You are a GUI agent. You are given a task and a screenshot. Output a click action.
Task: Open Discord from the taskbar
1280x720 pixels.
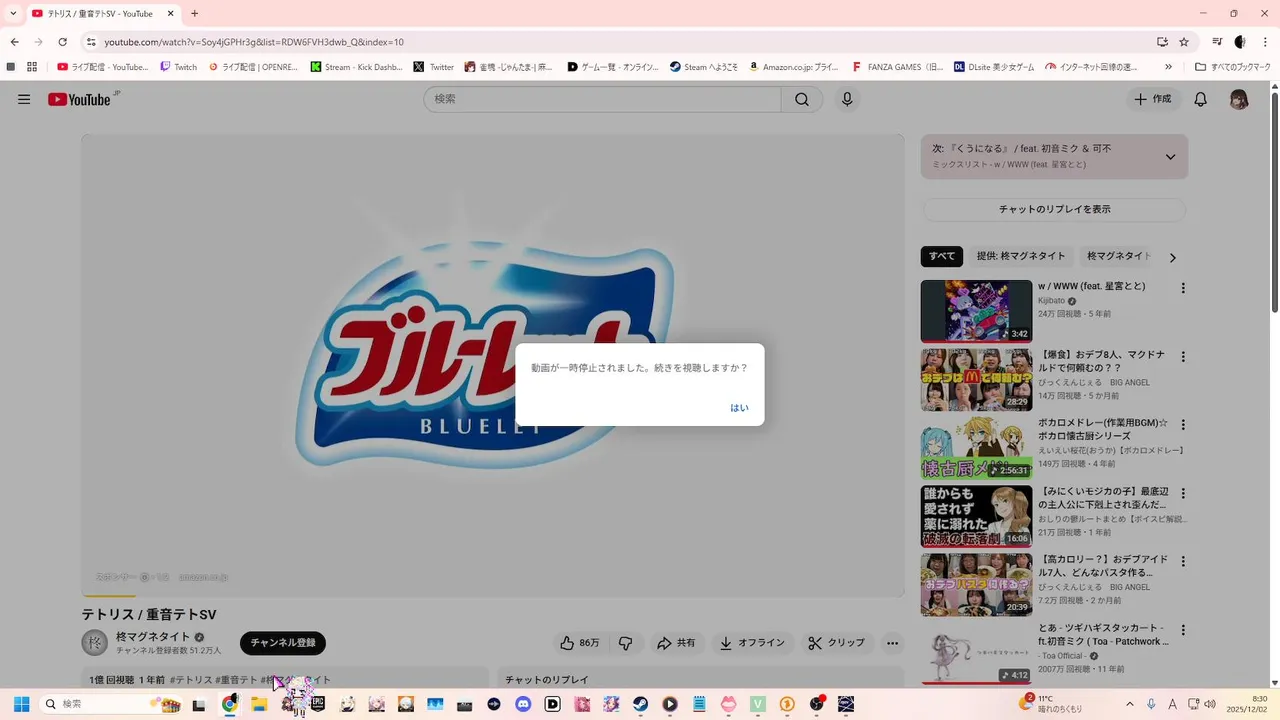point(523,704)
